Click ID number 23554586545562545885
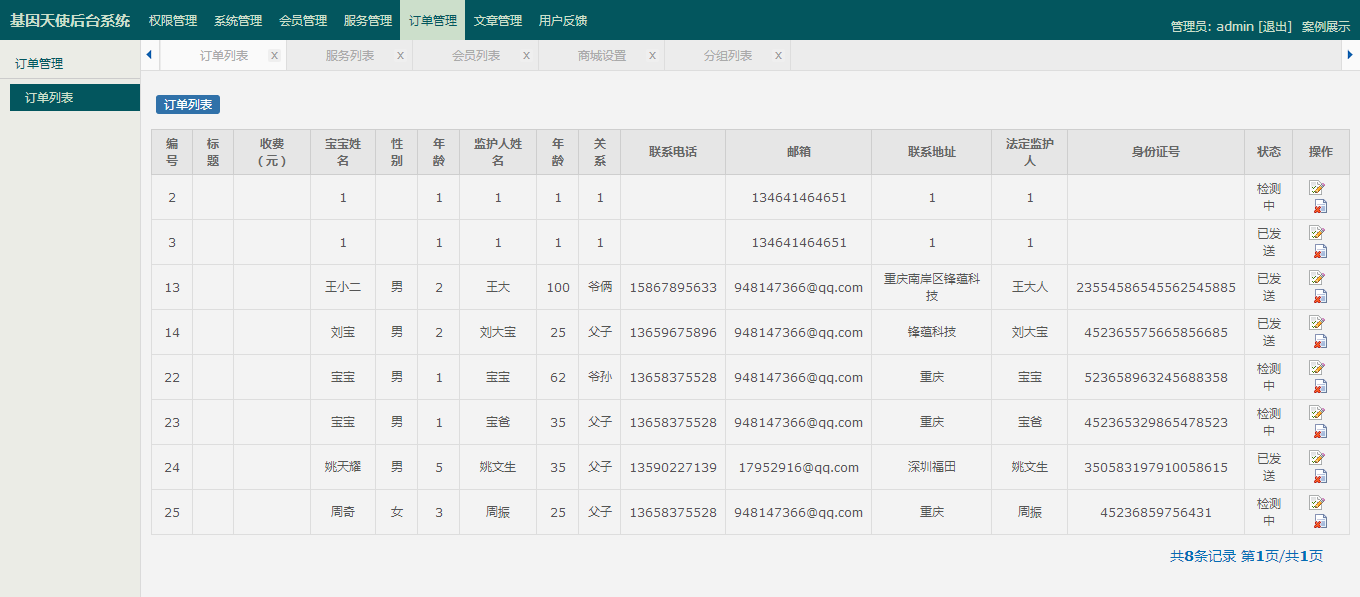This screenshot has height=597, width=1360. pyautogui.click(x=1156, y=287)
